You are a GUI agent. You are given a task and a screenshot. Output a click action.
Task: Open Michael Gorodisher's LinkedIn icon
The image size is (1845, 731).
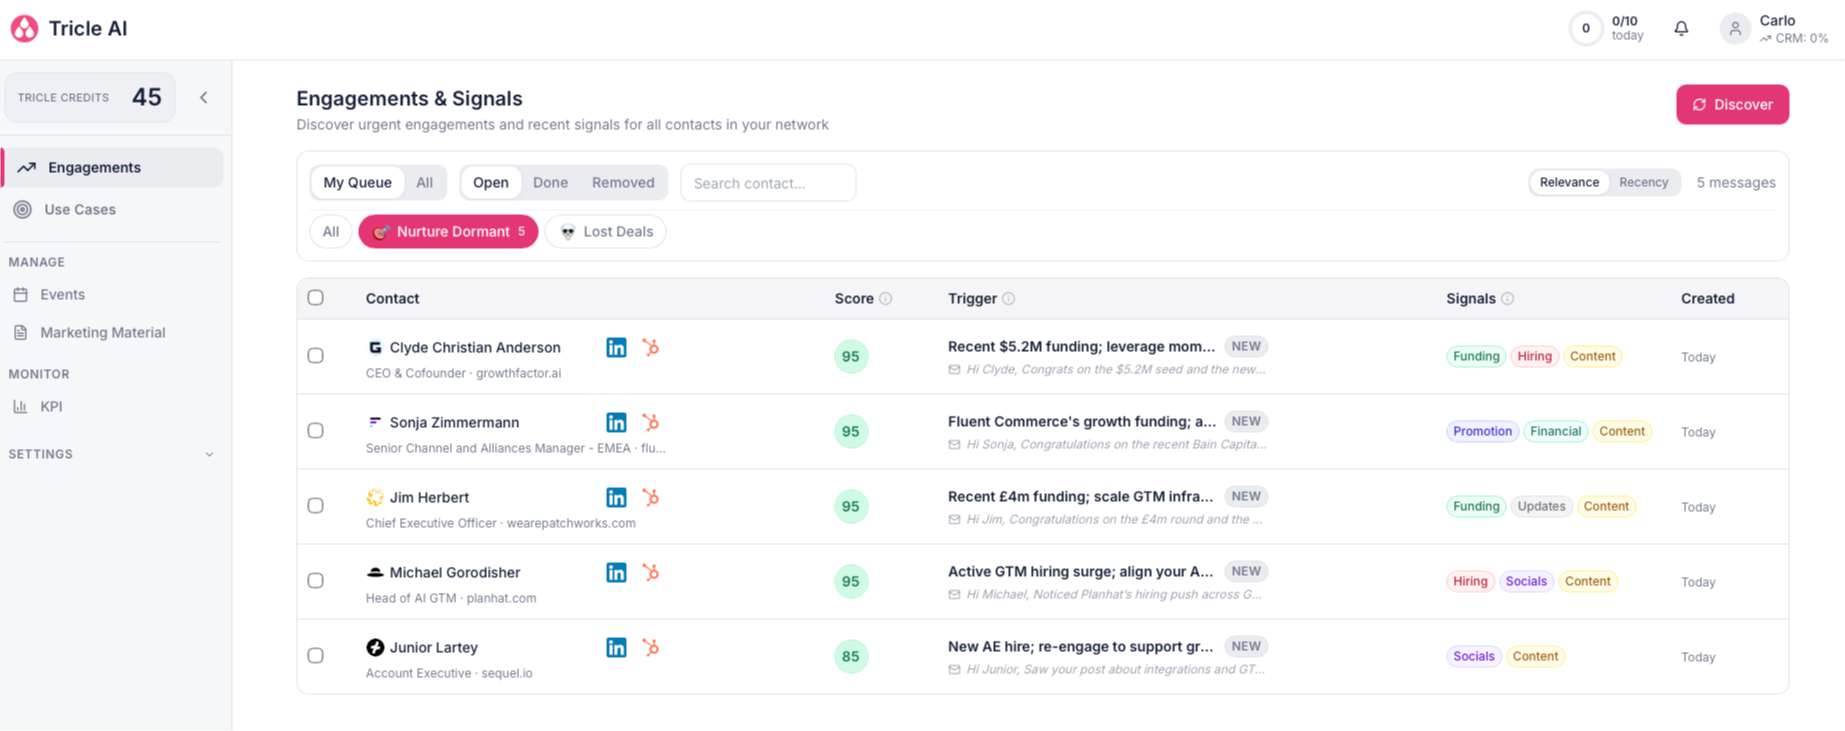616,572
